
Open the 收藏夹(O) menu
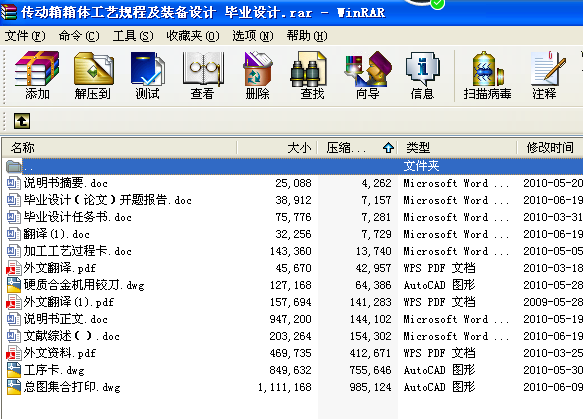[x=193, y=36]
